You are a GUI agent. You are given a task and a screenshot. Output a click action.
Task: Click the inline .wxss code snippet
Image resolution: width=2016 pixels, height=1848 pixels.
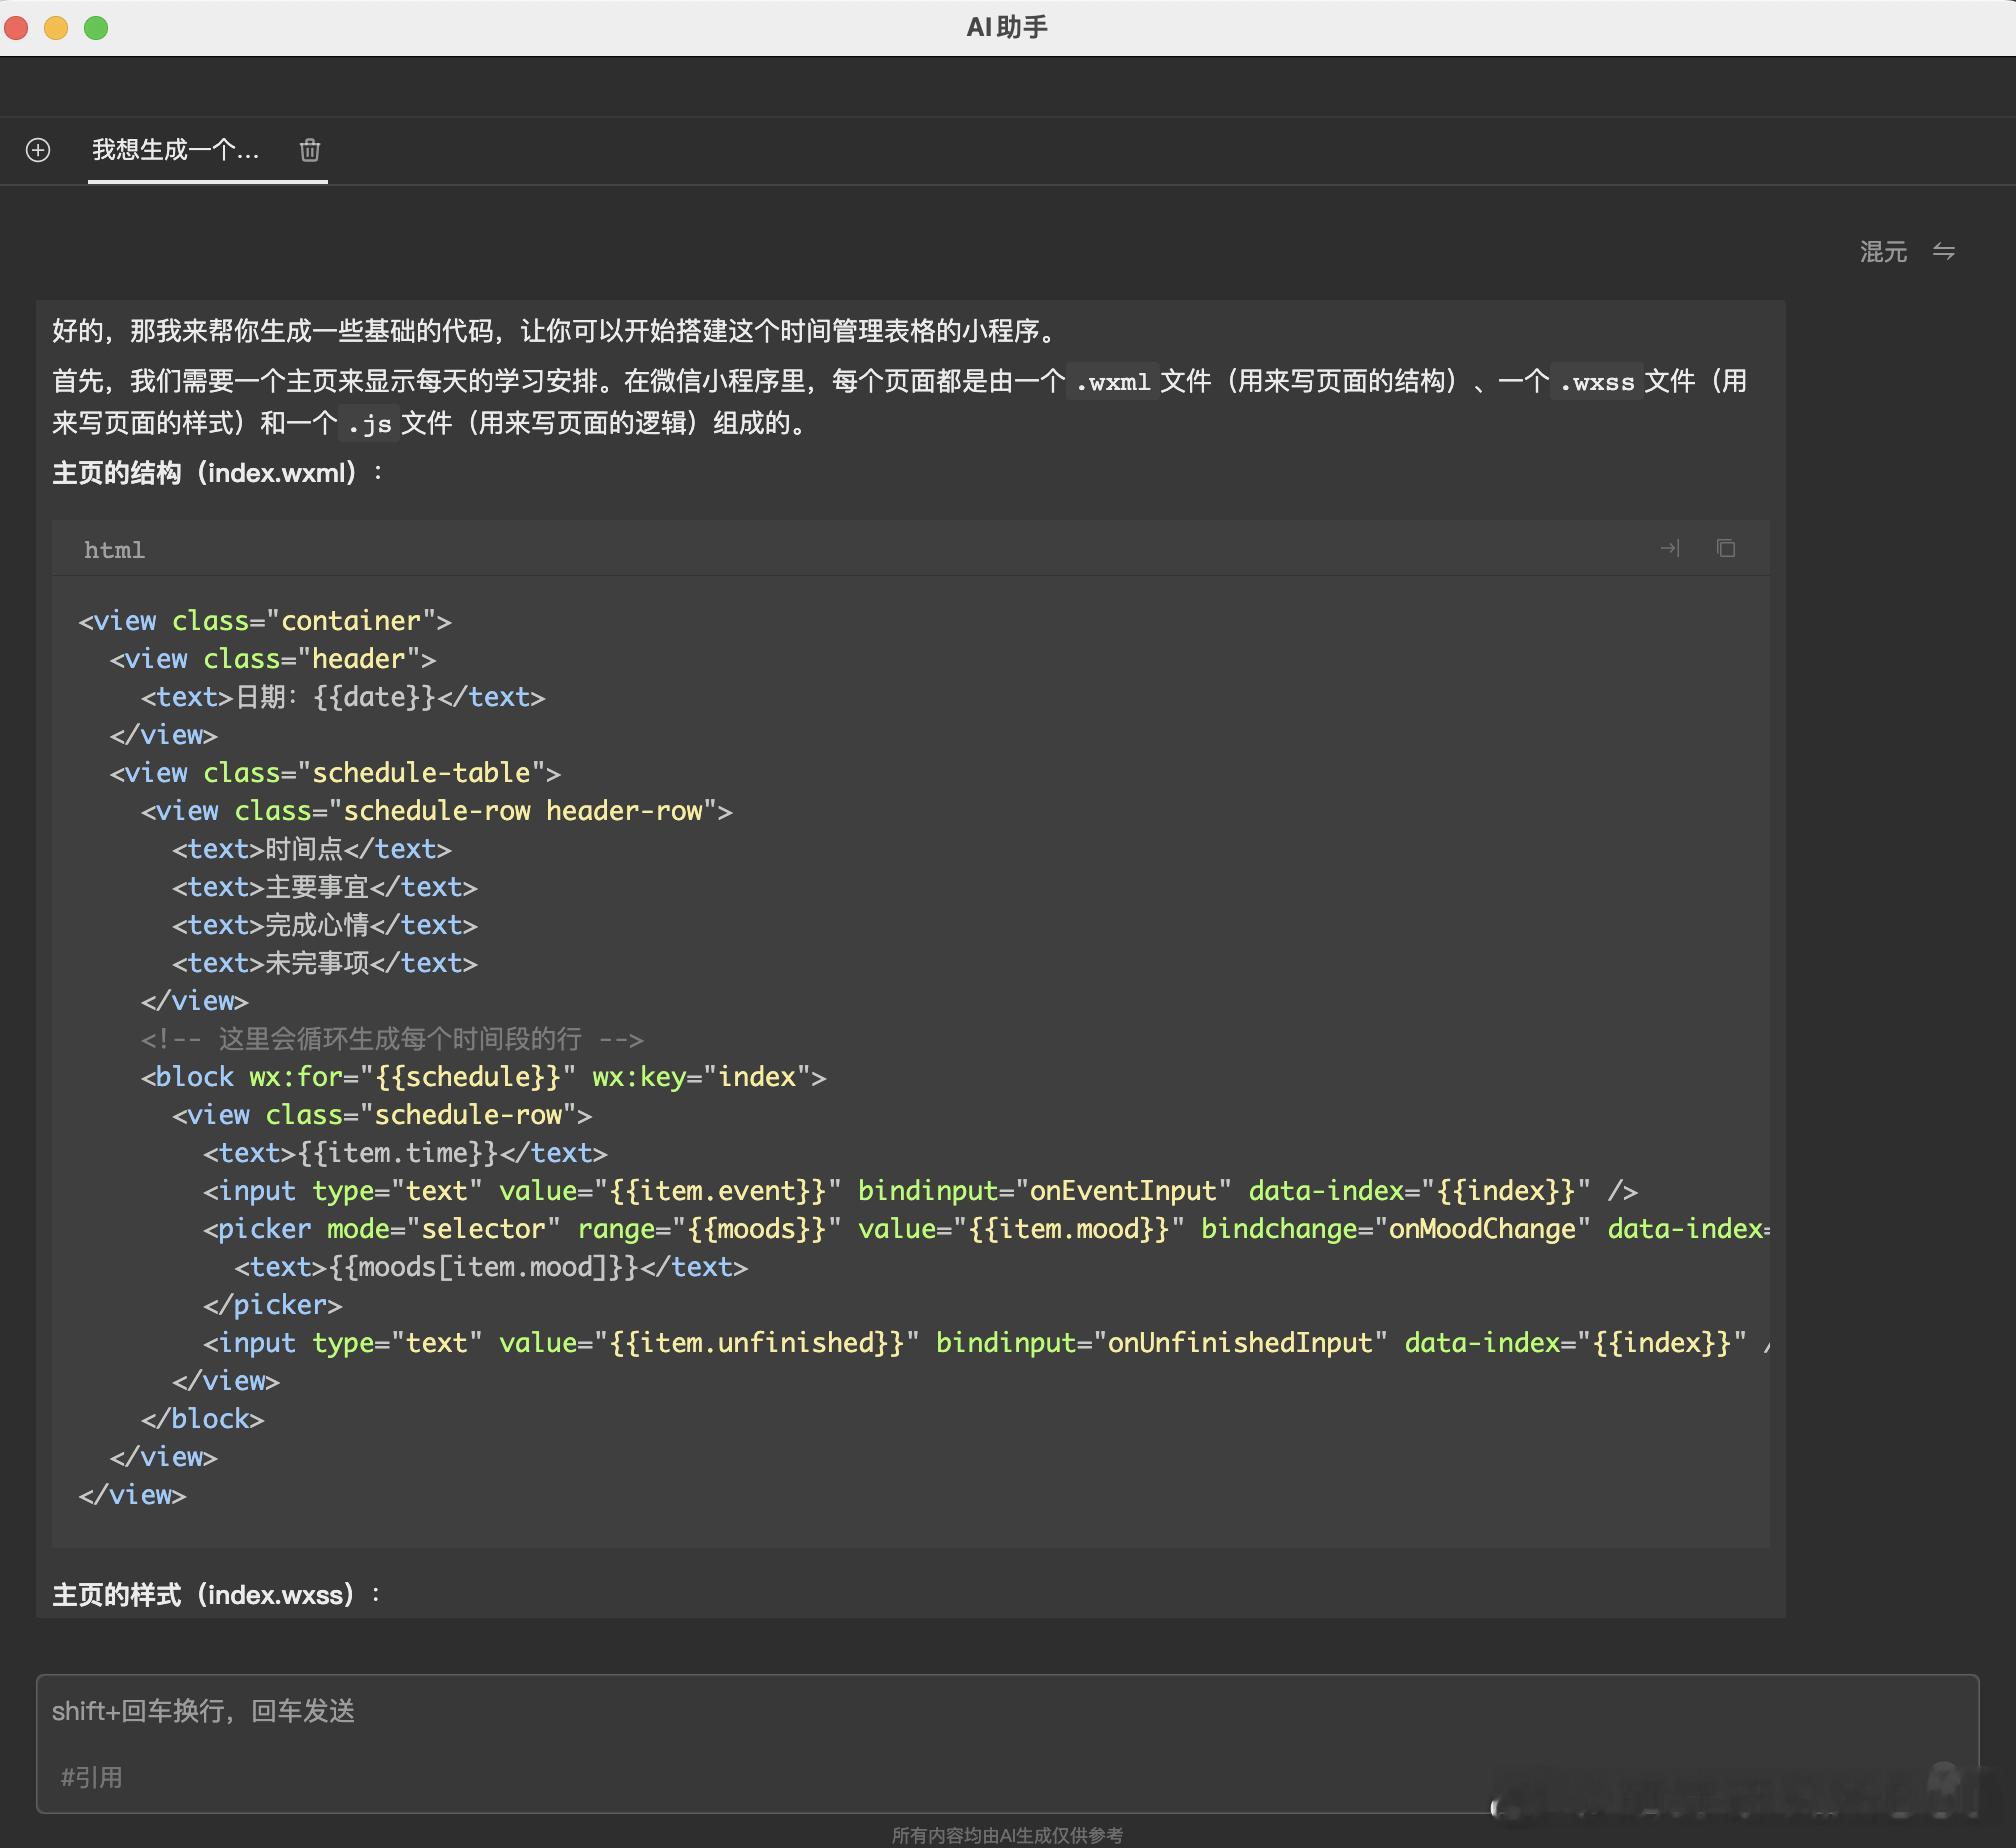[1596, 382]
